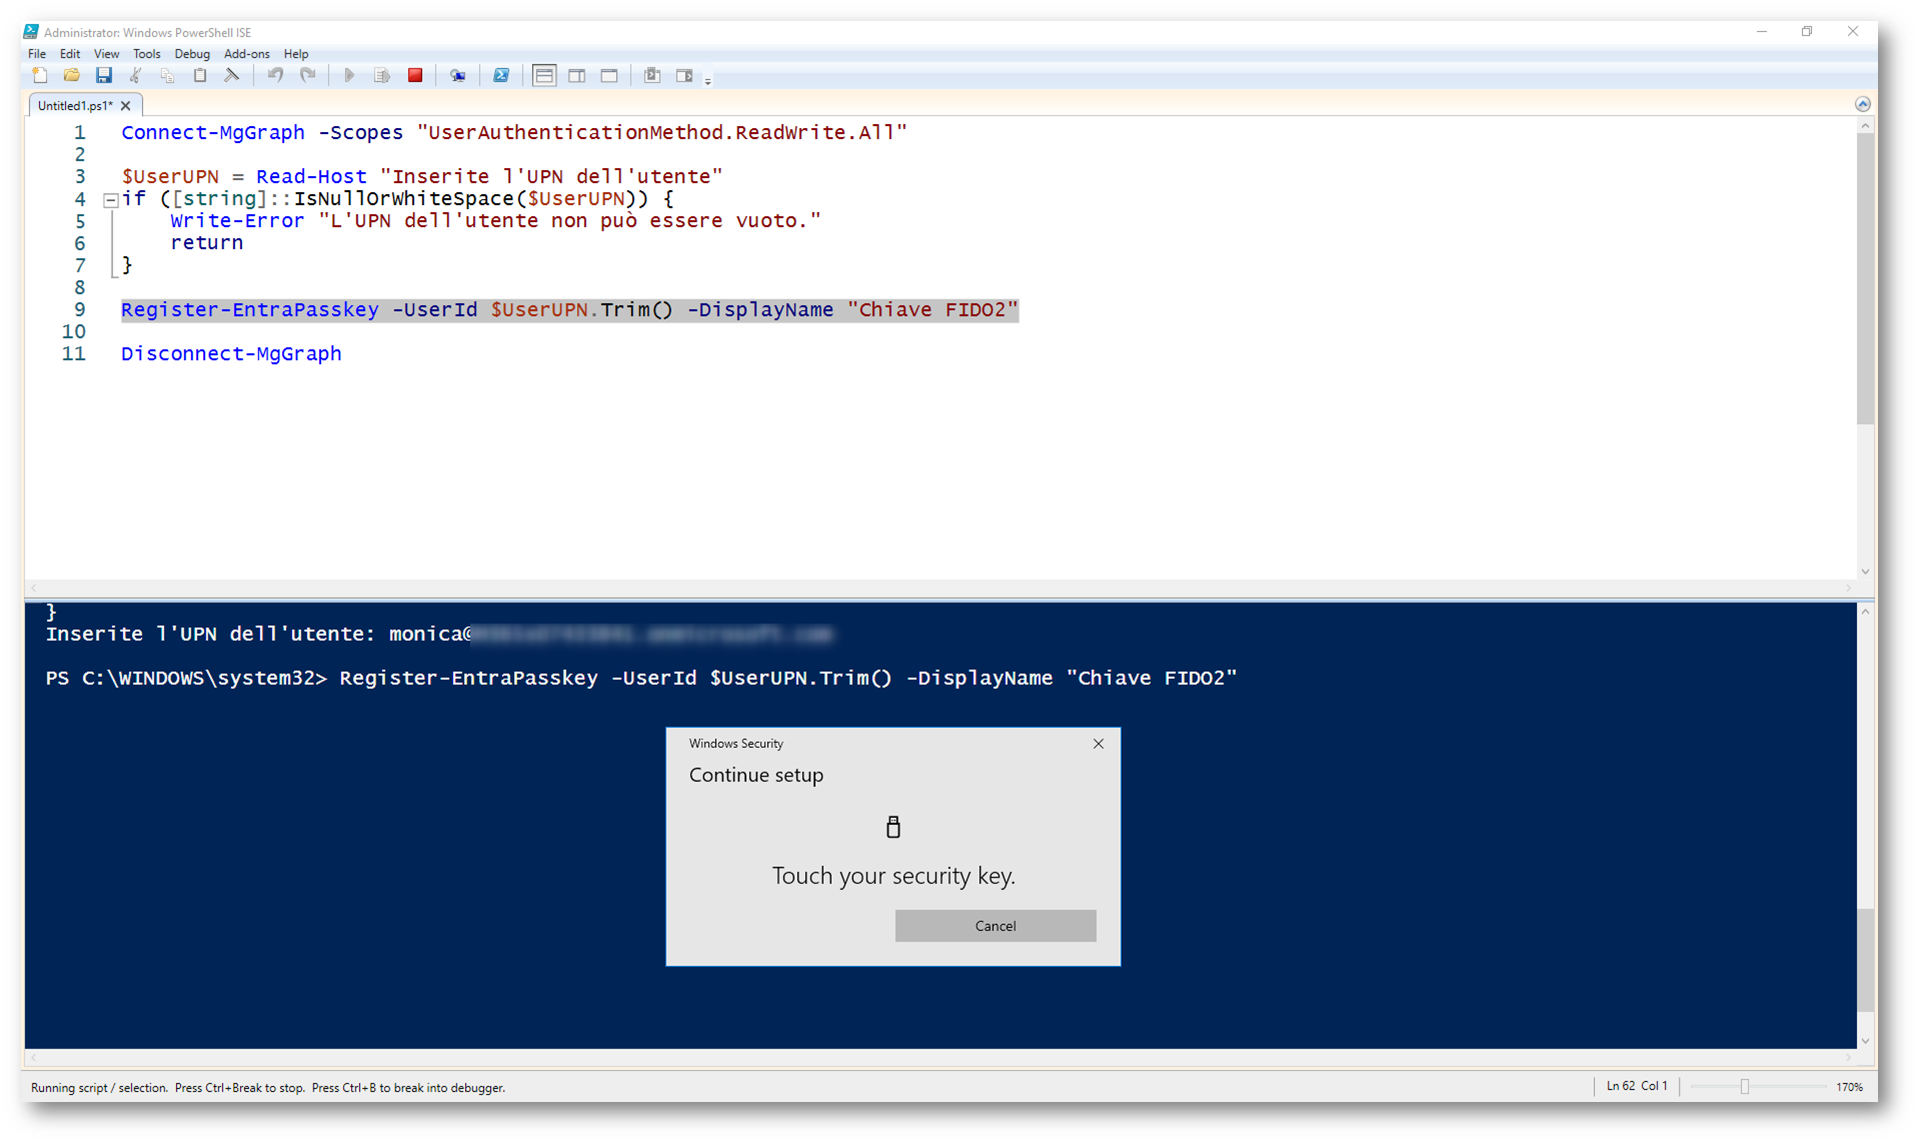
Task: Click 'Inserite l'UPN dell'utente' console output
Action: coord(439,634)
